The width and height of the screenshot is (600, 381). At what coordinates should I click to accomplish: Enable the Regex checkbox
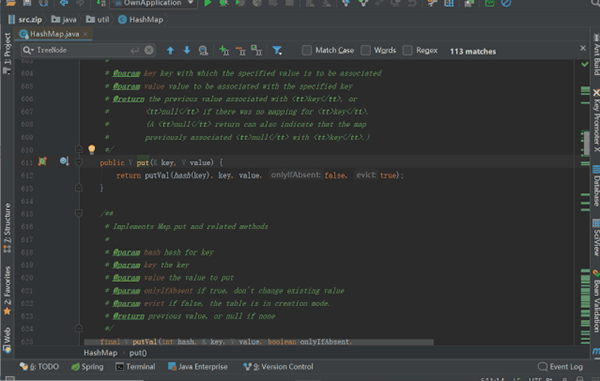point(408,50)
